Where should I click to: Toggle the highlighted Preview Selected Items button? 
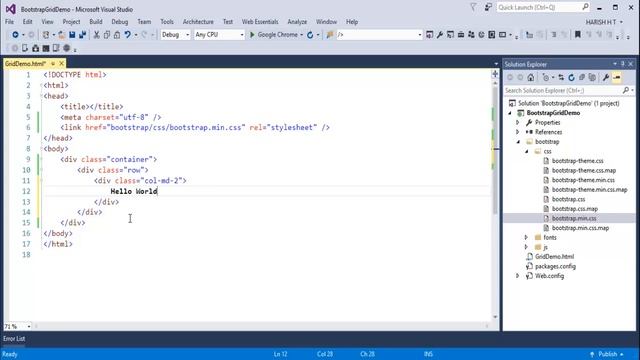(616, 77)
